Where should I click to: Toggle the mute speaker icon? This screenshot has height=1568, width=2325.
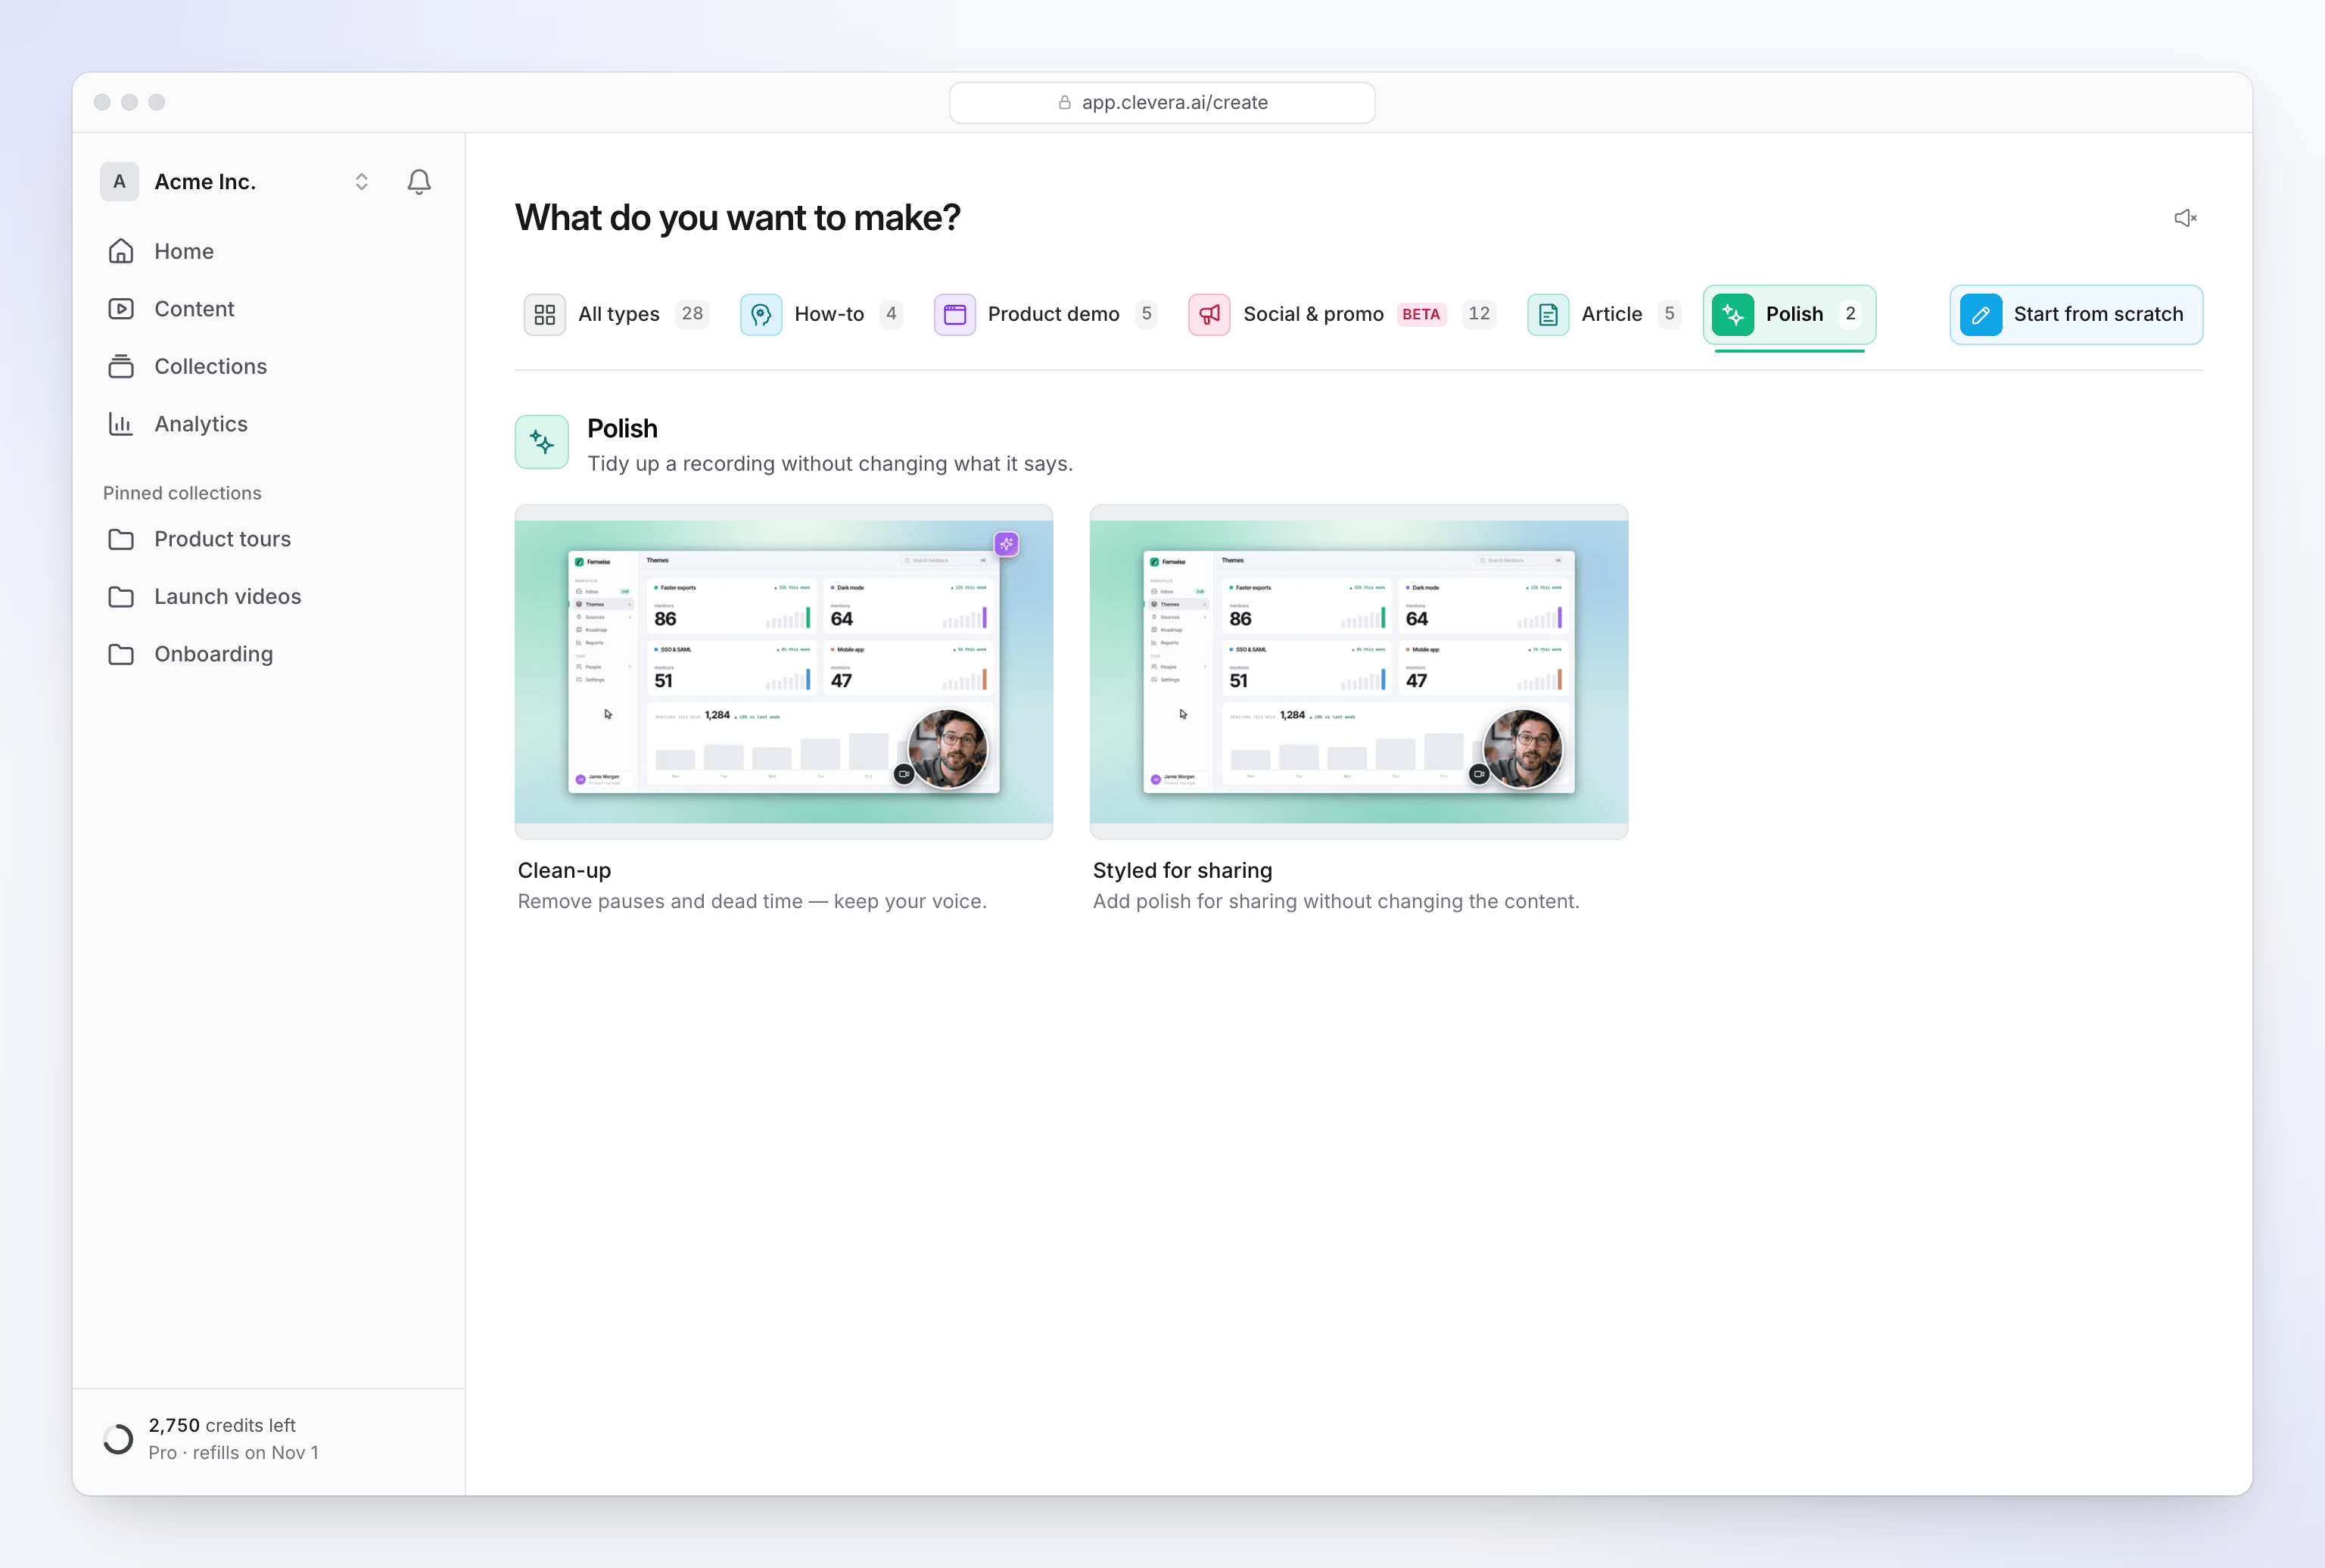(2185, 218)
